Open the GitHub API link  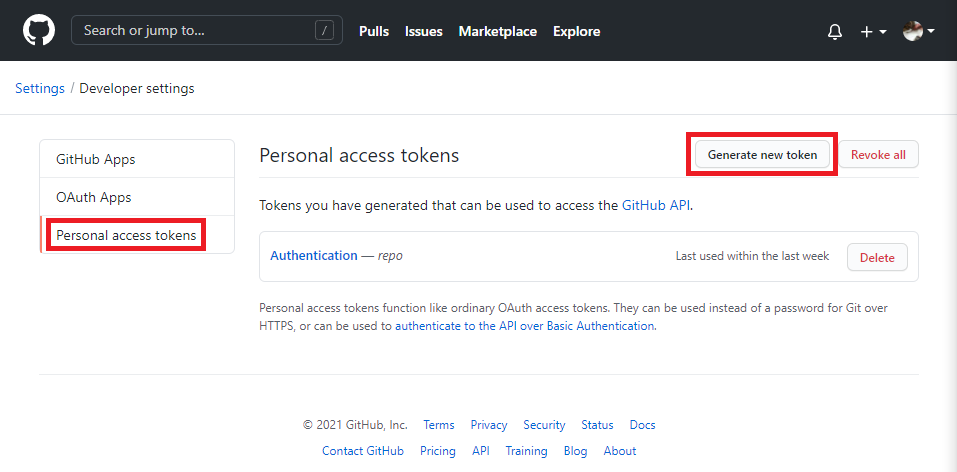[x=656, y=205]
